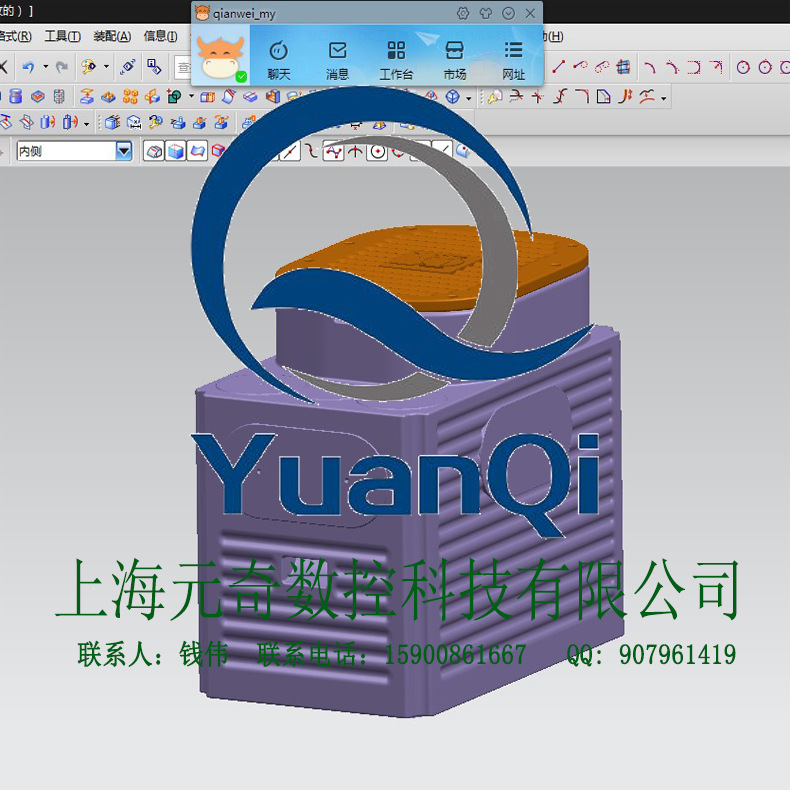Open 消息 messages in the qianwei_my widget
The height and width of the screenshot is (790, 790).
tap(337, 61)
